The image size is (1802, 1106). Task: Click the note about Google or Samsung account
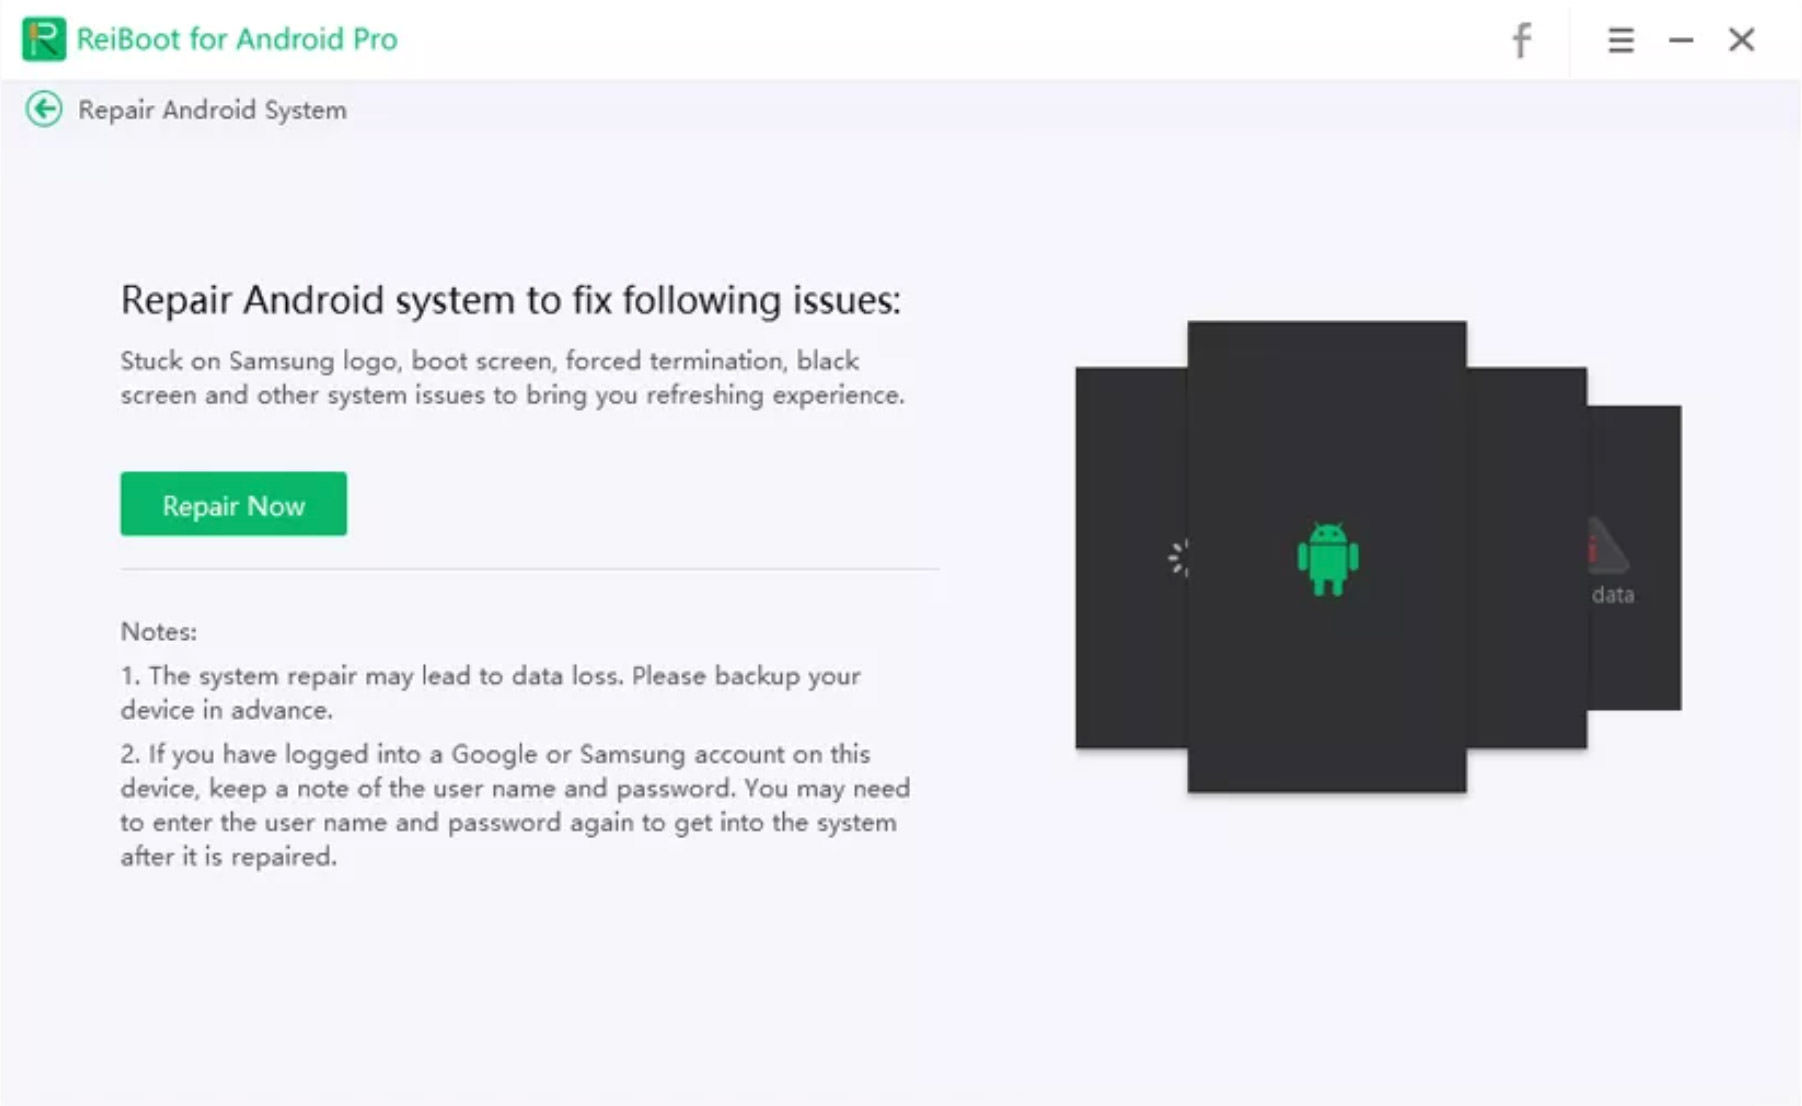[515, 805]
